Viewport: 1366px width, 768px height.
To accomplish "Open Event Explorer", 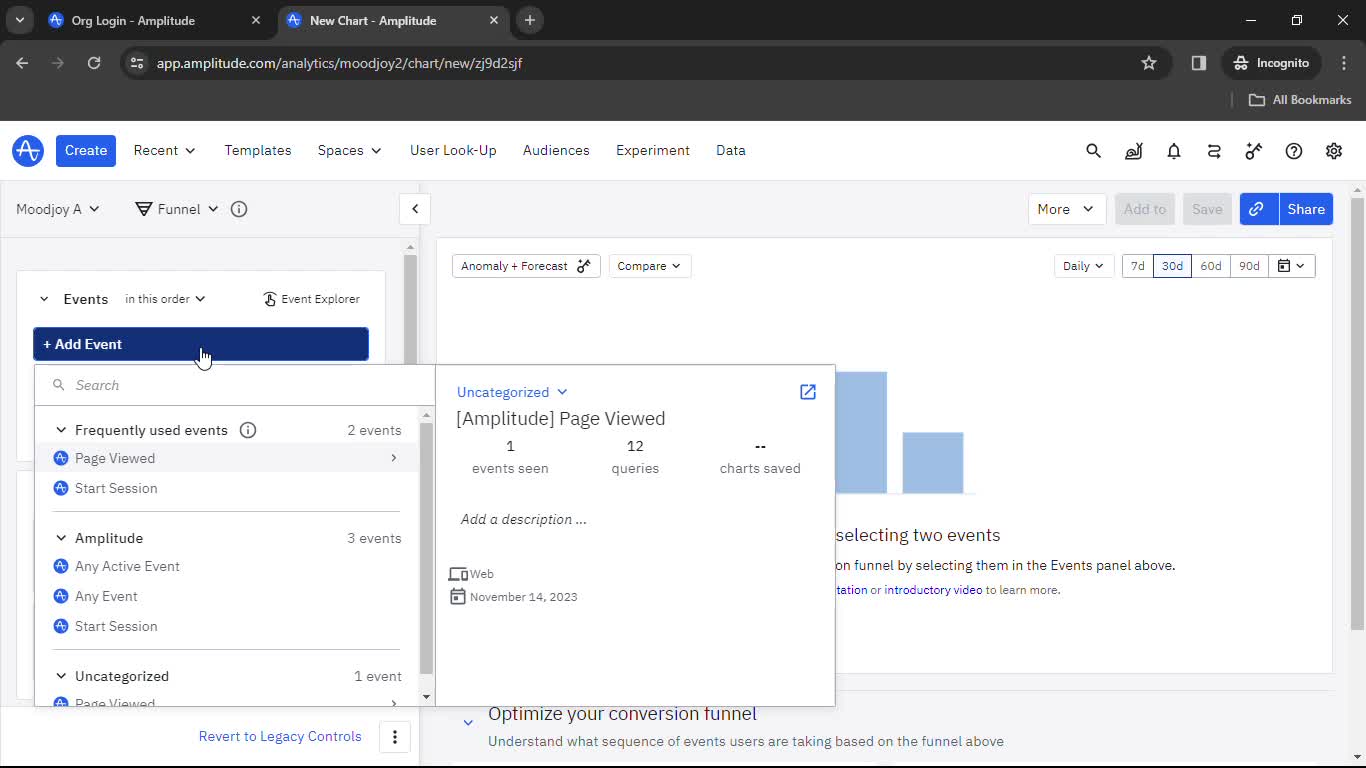I will 311,299.
